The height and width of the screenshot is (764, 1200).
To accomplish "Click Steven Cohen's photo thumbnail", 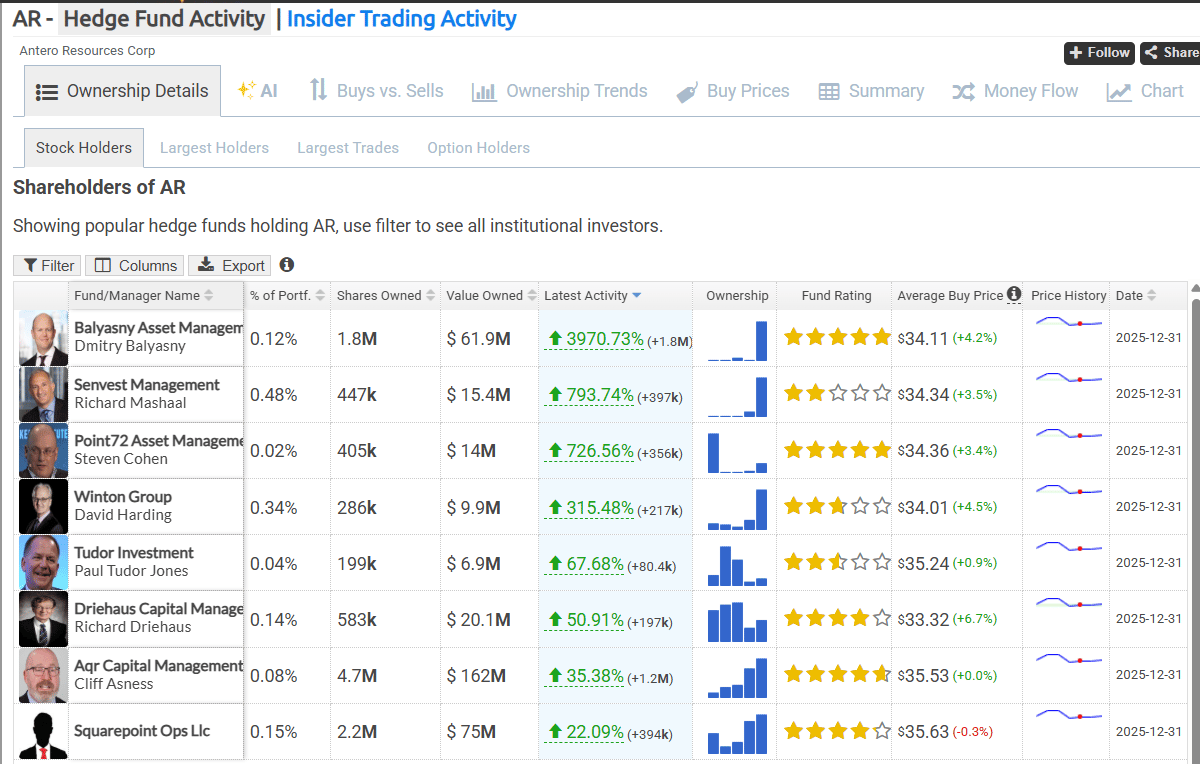I will [x=43, y=450].
